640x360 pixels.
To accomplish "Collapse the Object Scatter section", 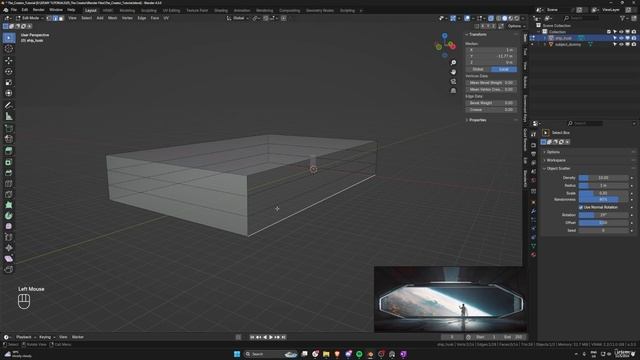I will pyautogui.click(x=557, y=169).
